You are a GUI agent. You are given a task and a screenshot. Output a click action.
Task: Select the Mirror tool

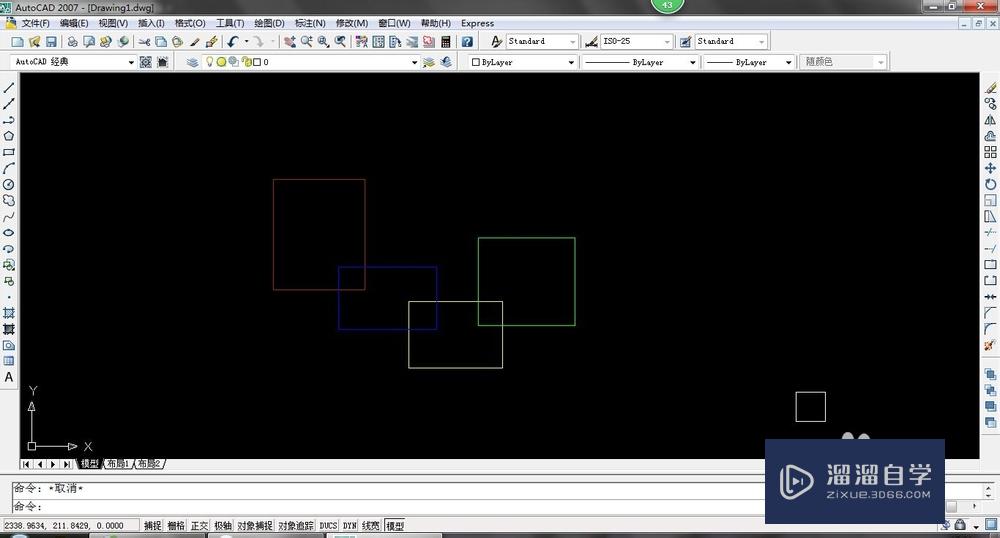tap(990, 120)
